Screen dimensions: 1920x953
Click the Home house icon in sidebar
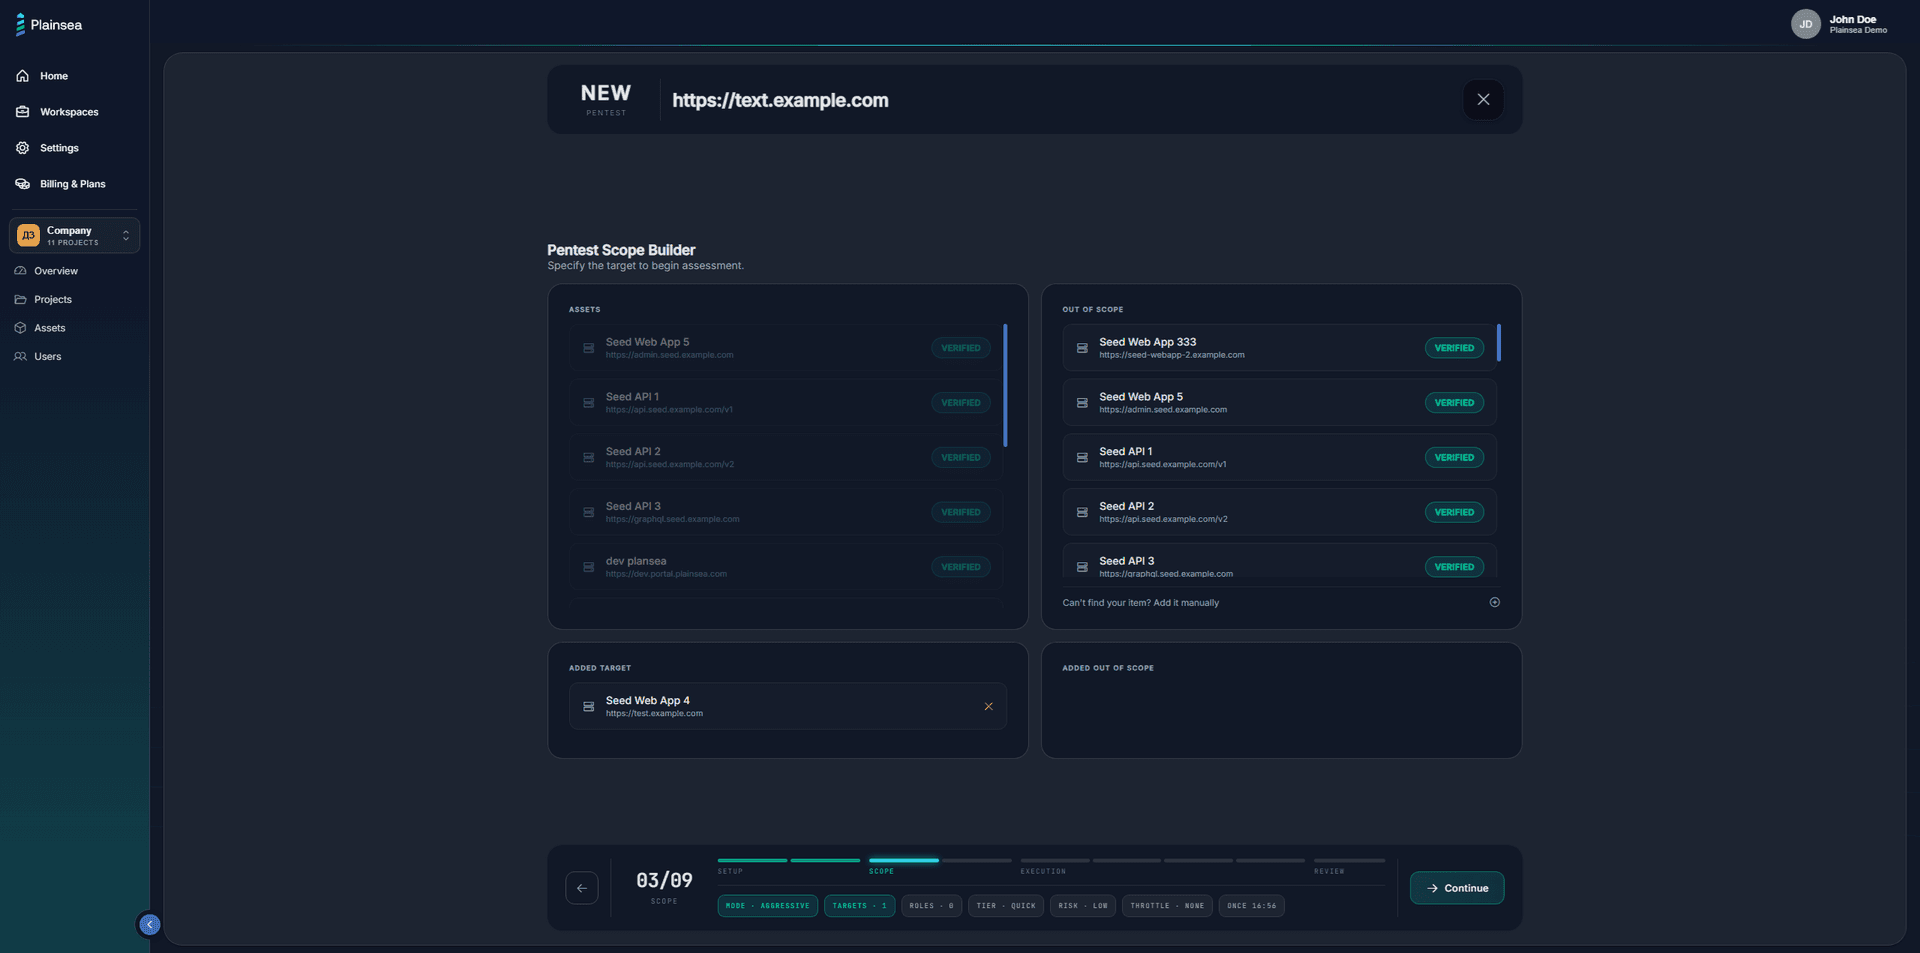pos(22,76)
